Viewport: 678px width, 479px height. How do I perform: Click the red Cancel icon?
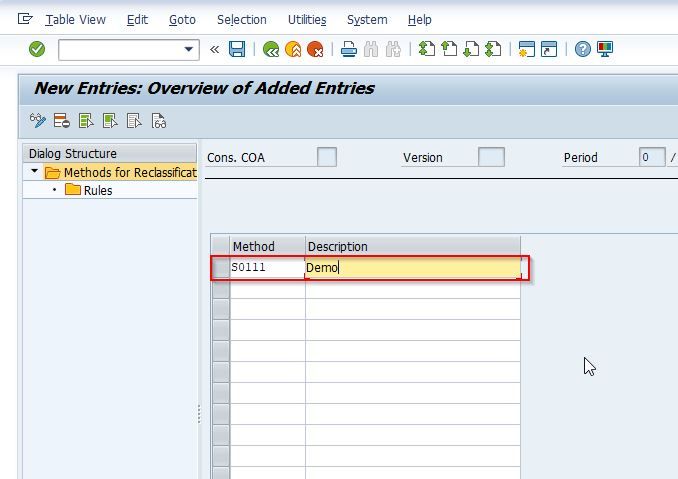point(315,49)
